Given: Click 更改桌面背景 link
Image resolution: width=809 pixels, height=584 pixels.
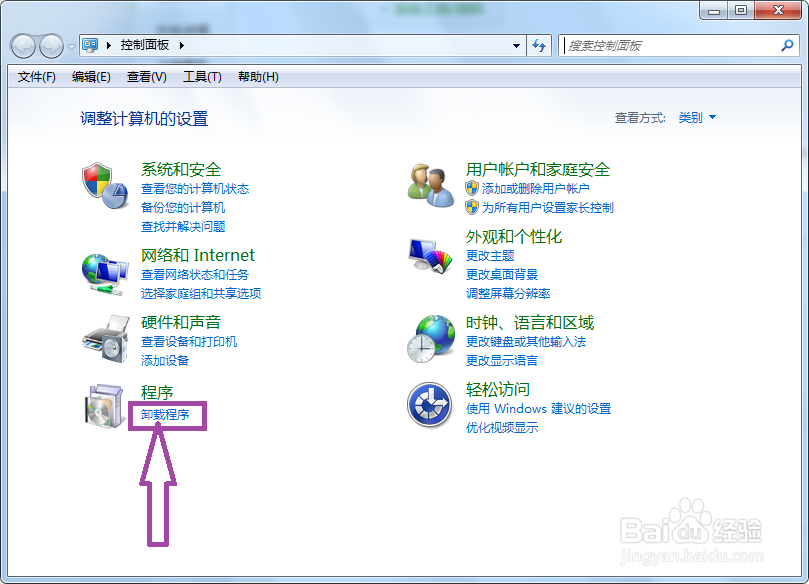Looking at the screenshot, I should tap(502, 274).
